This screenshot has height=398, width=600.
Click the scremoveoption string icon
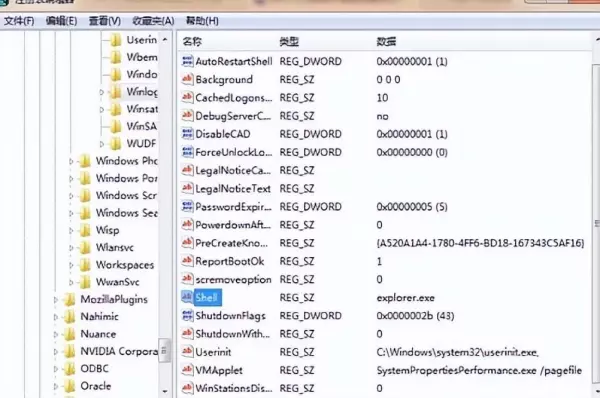click(x=188, y=279)
